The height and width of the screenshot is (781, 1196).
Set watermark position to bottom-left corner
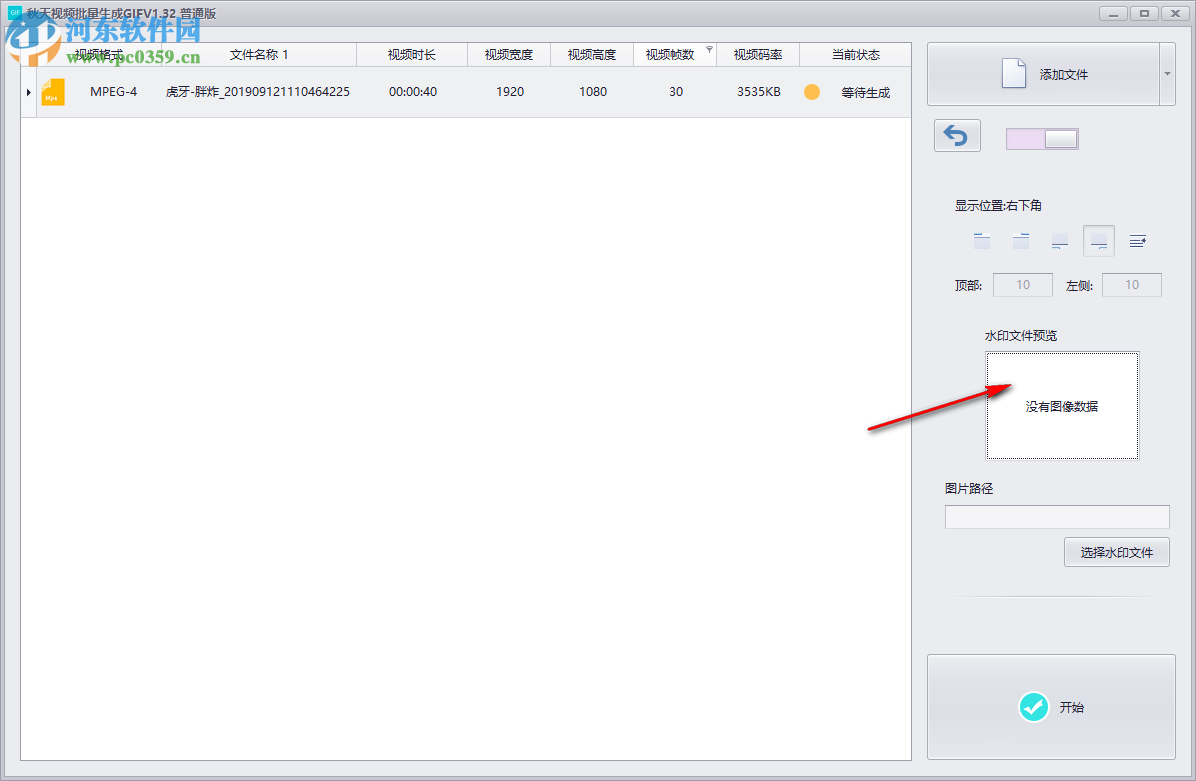pyautogui.click(x=1059, y=242)
